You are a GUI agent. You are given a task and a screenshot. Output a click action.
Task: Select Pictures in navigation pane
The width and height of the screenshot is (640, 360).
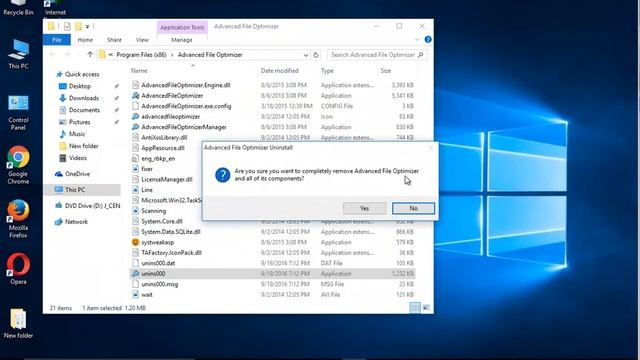pyautogui.click(x=80, y=122)
